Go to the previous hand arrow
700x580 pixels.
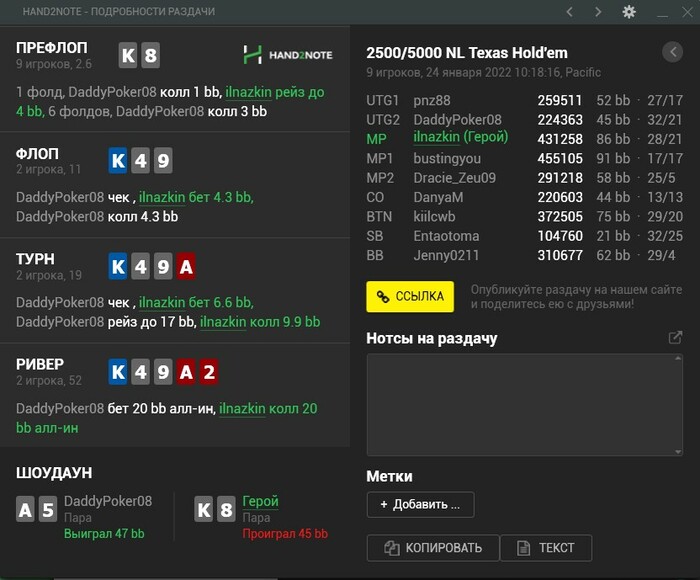pyautogui.click(x=570, y=12)
